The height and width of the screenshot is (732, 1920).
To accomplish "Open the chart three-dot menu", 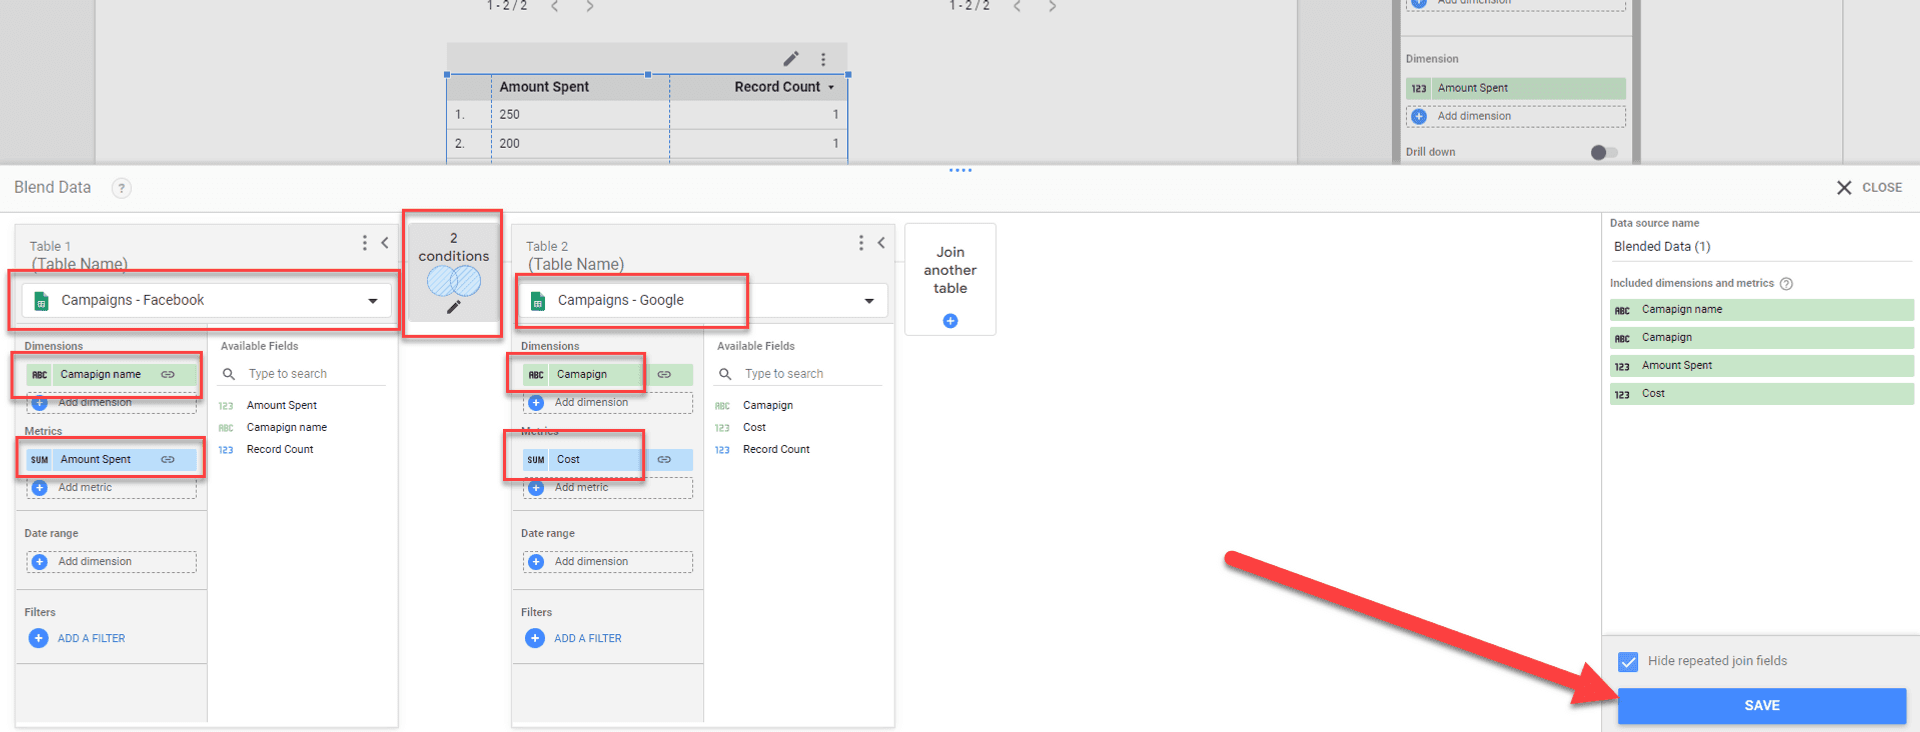I will pos(823,59).
